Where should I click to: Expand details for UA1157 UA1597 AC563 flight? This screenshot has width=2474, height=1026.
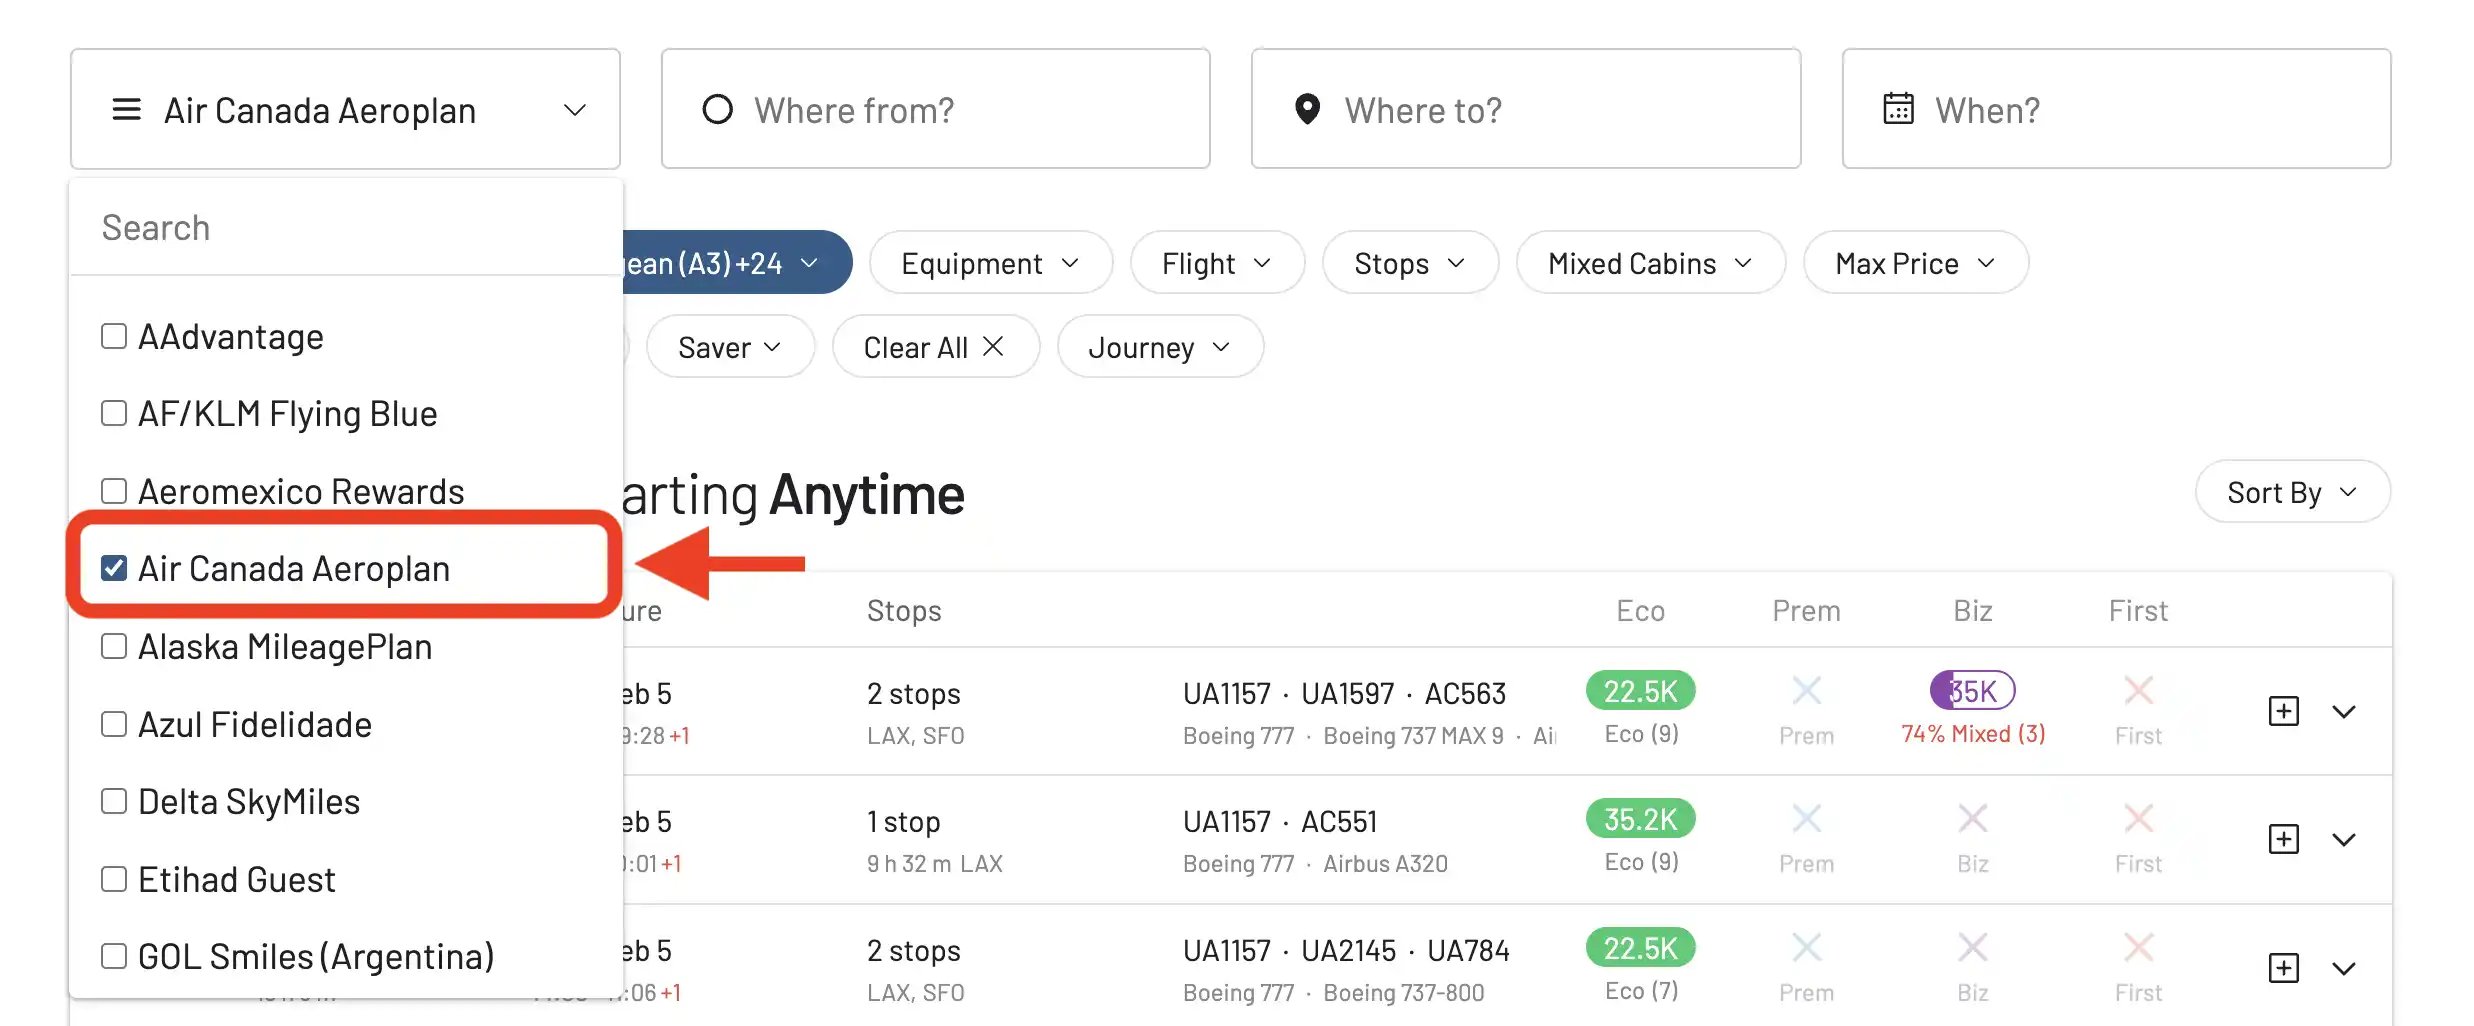pos(2343,711)
